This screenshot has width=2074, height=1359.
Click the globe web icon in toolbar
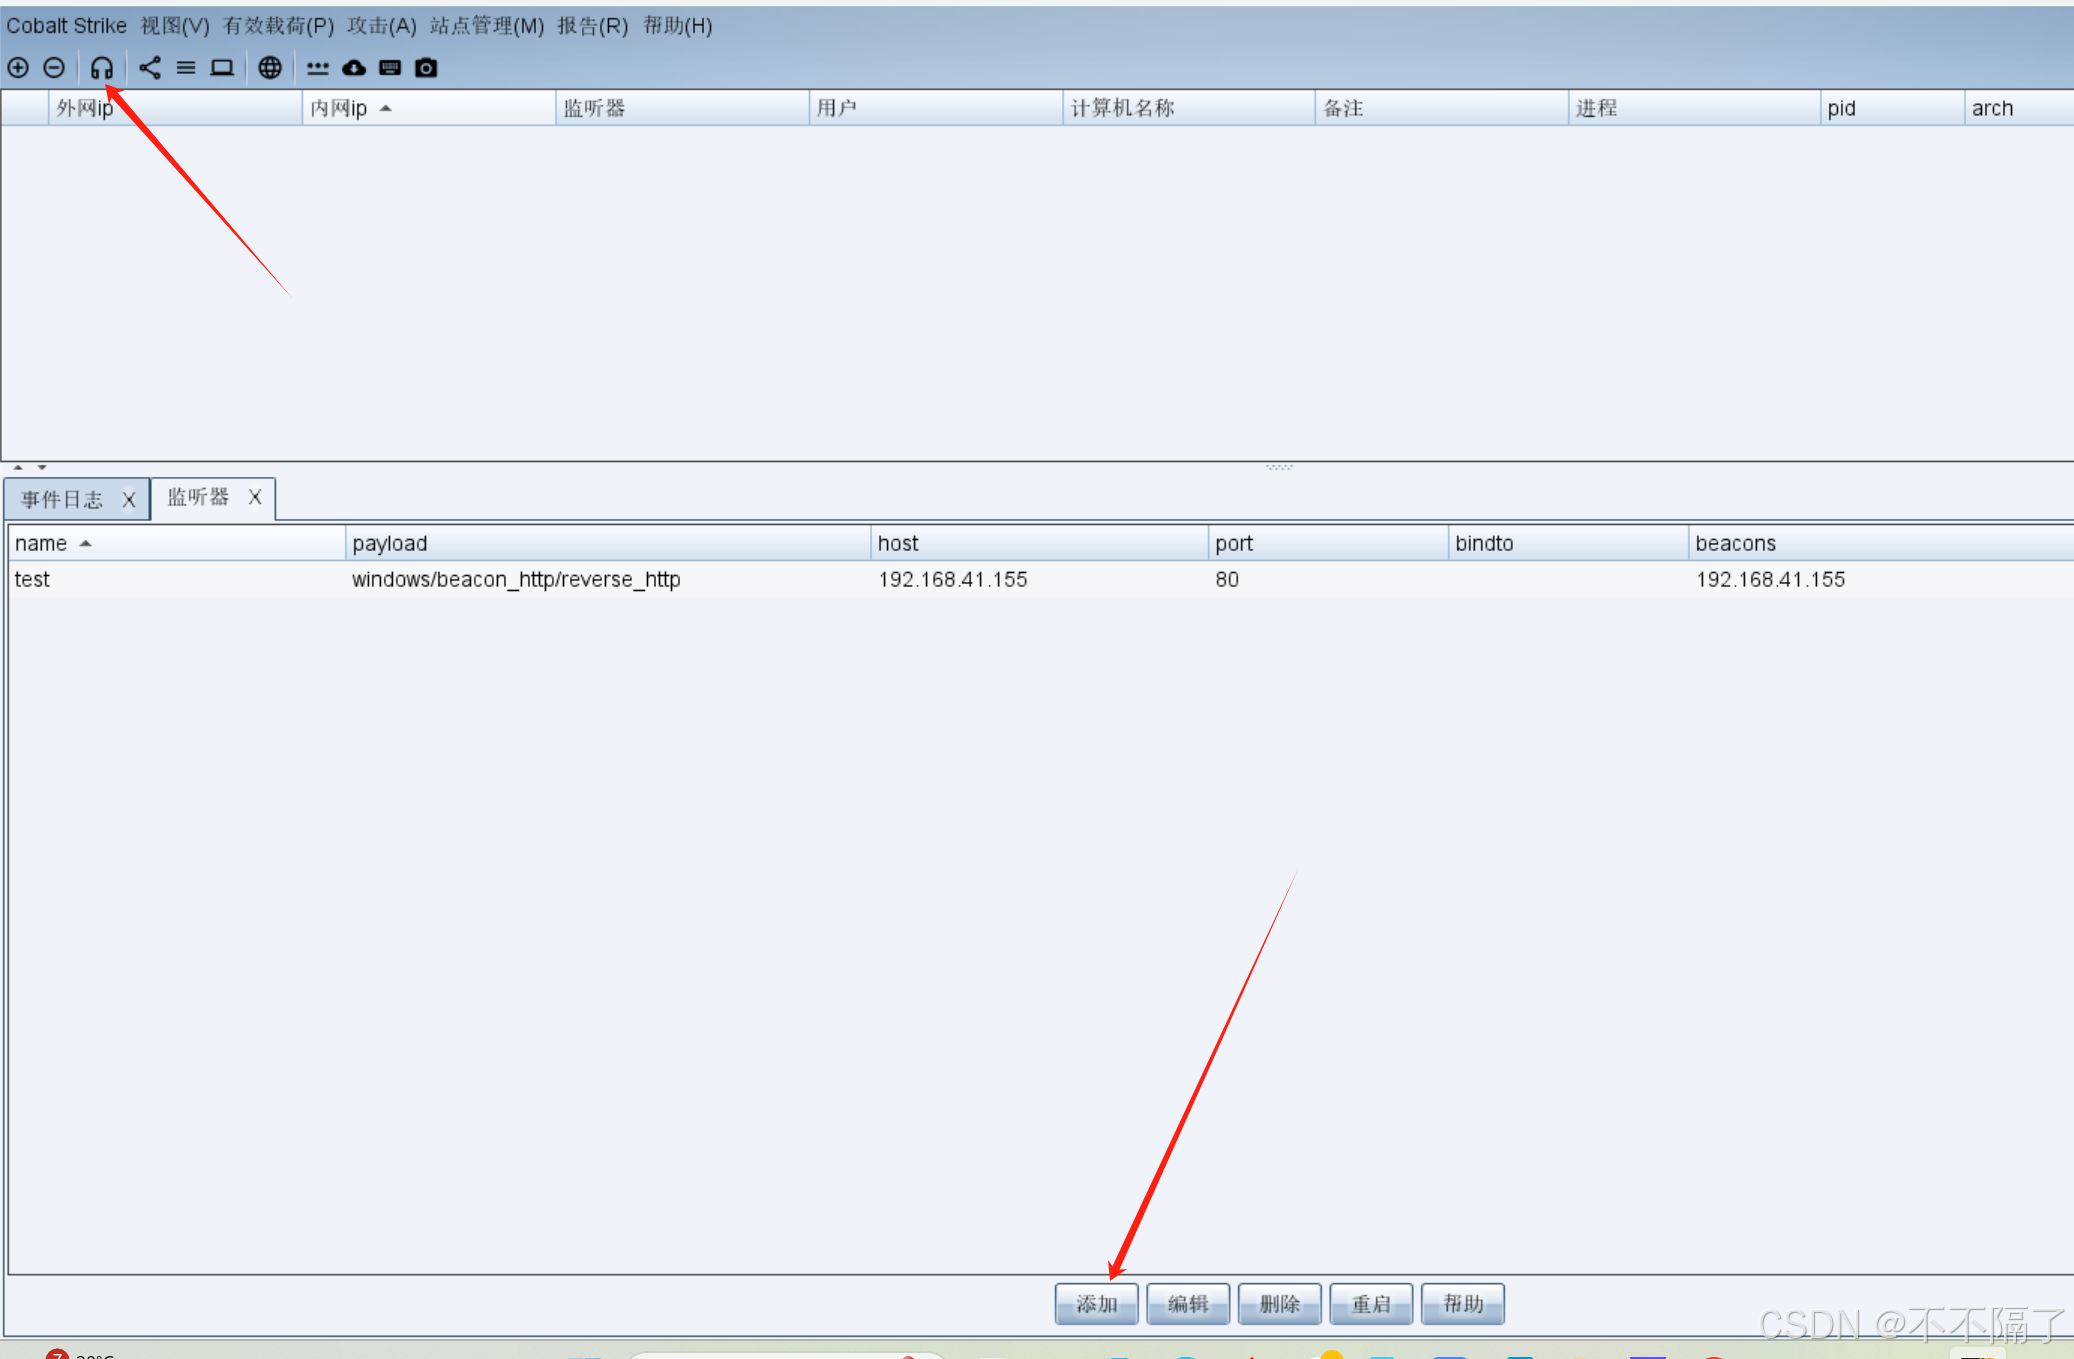point(269,68)
